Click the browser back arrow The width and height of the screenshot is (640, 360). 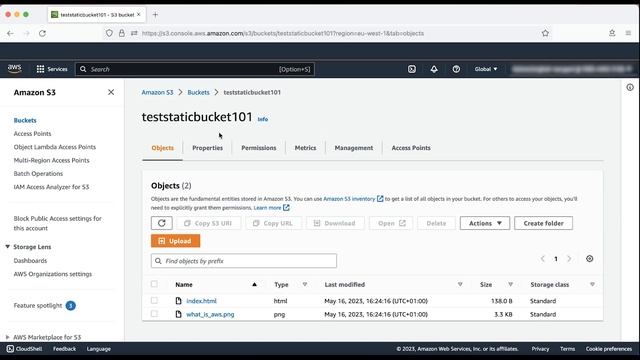coord(10,33)
